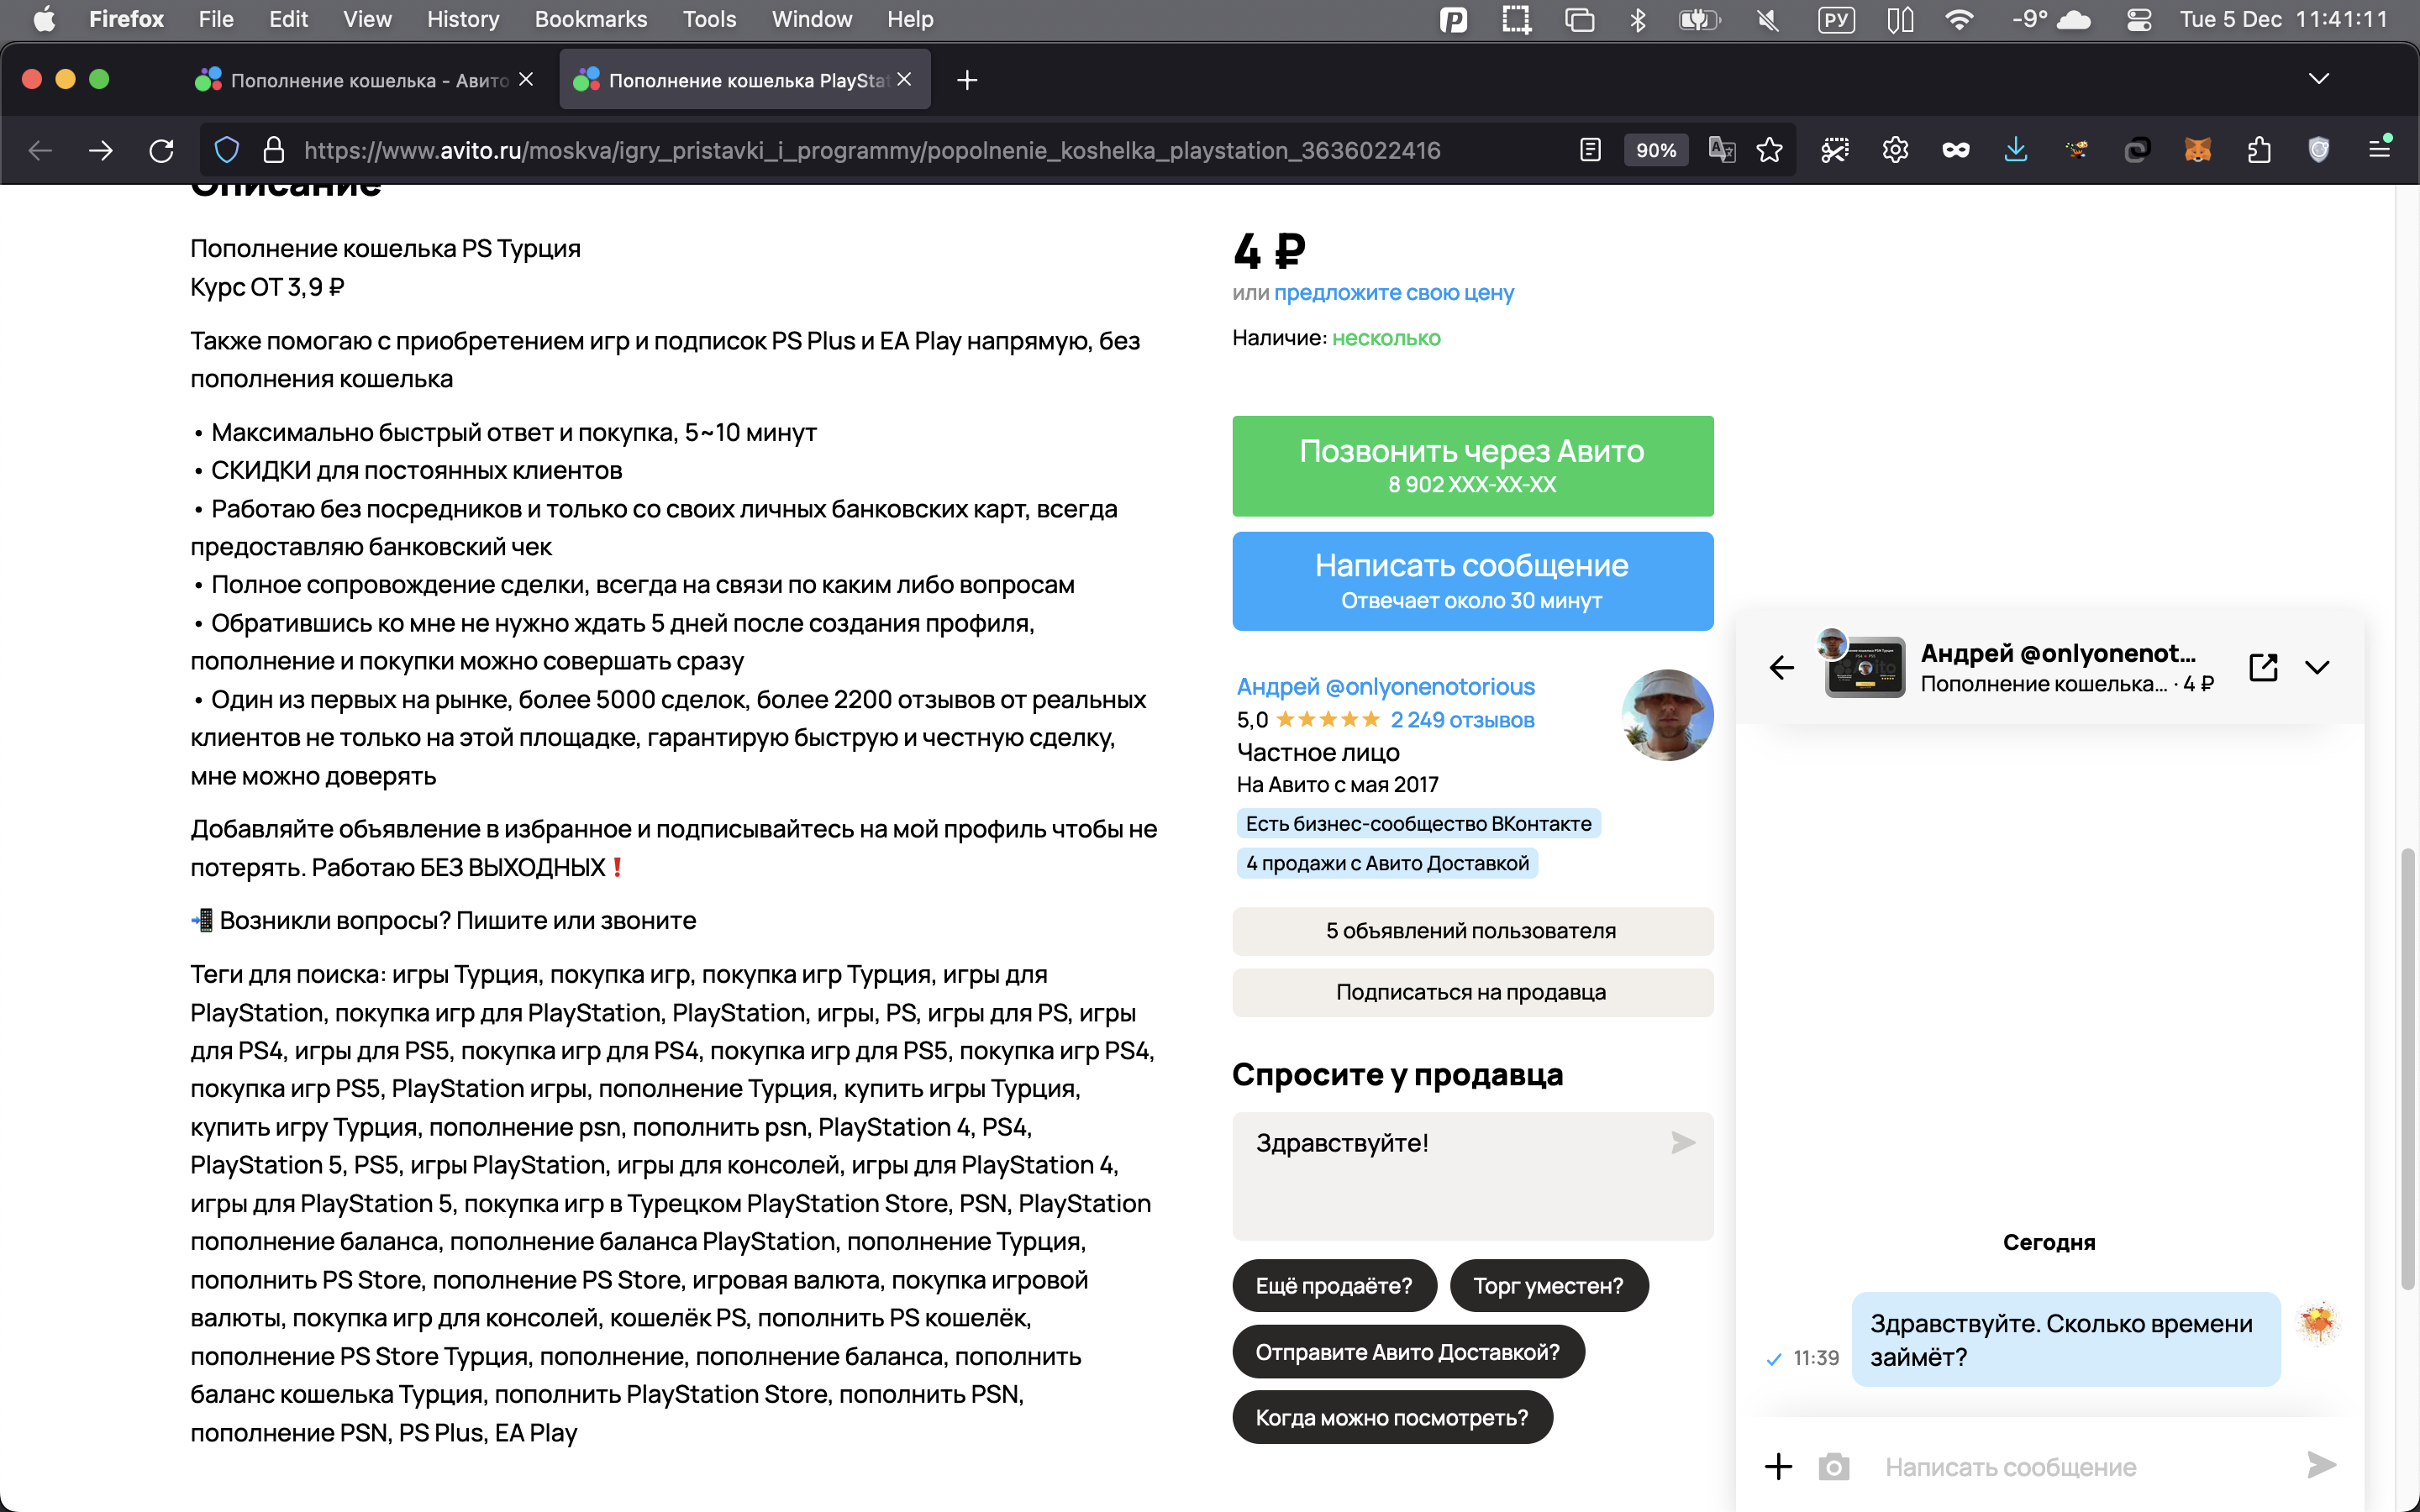Viewport: 2420px width, 1512px height.
Task: Collapse the chat widget with chevron
Action: [2318, 667]
